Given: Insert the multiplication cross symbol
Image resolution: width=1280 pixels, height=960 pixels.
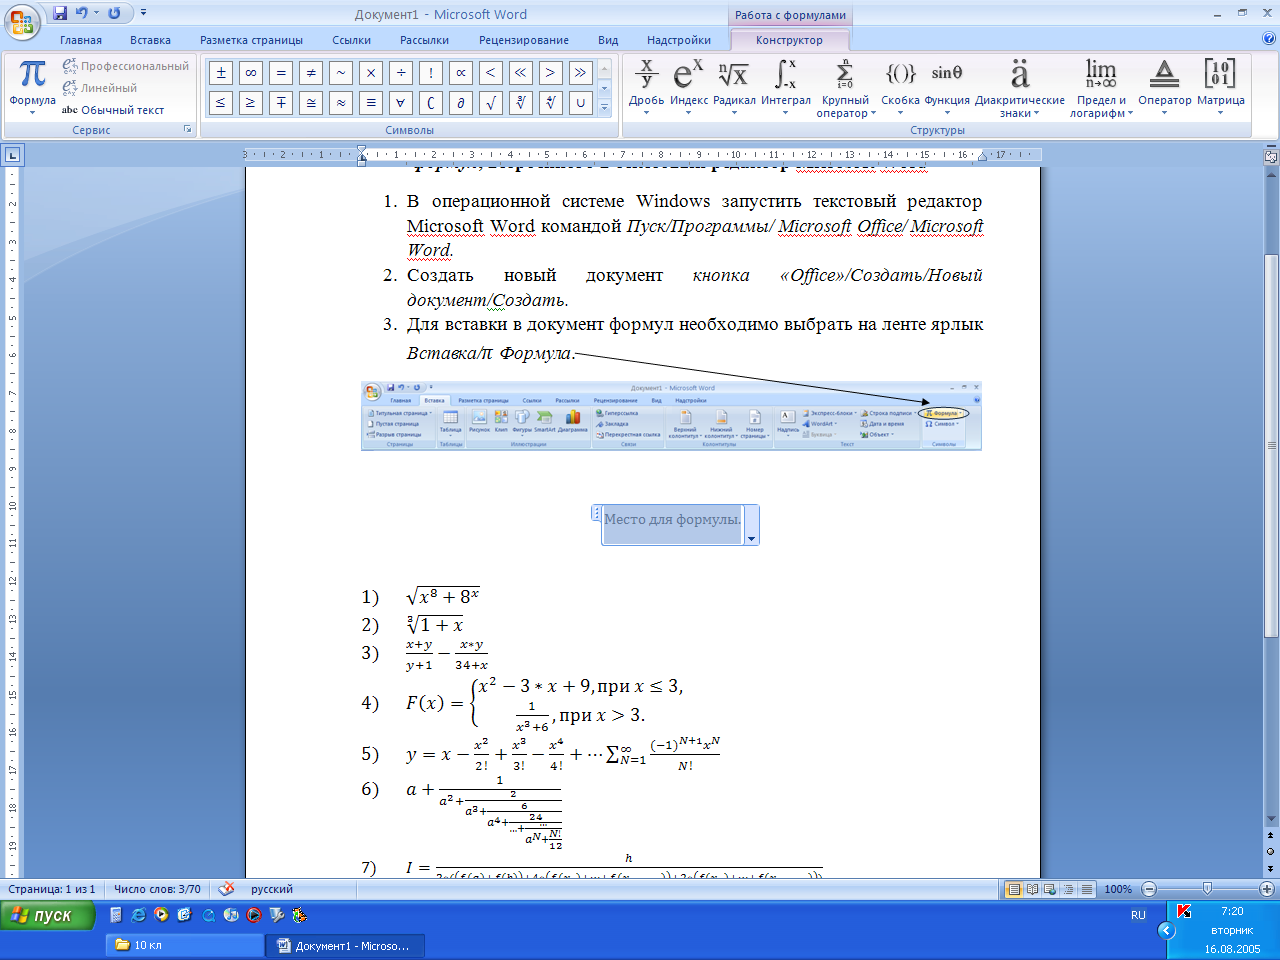Looking at the screenshot, I should click(x=371, y=73).
